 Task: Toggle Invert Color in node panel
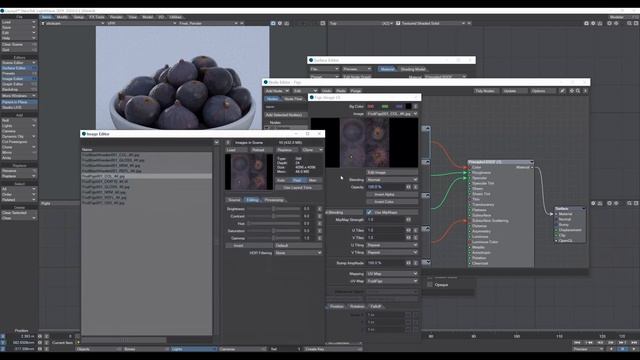click(x=392, y=202)
